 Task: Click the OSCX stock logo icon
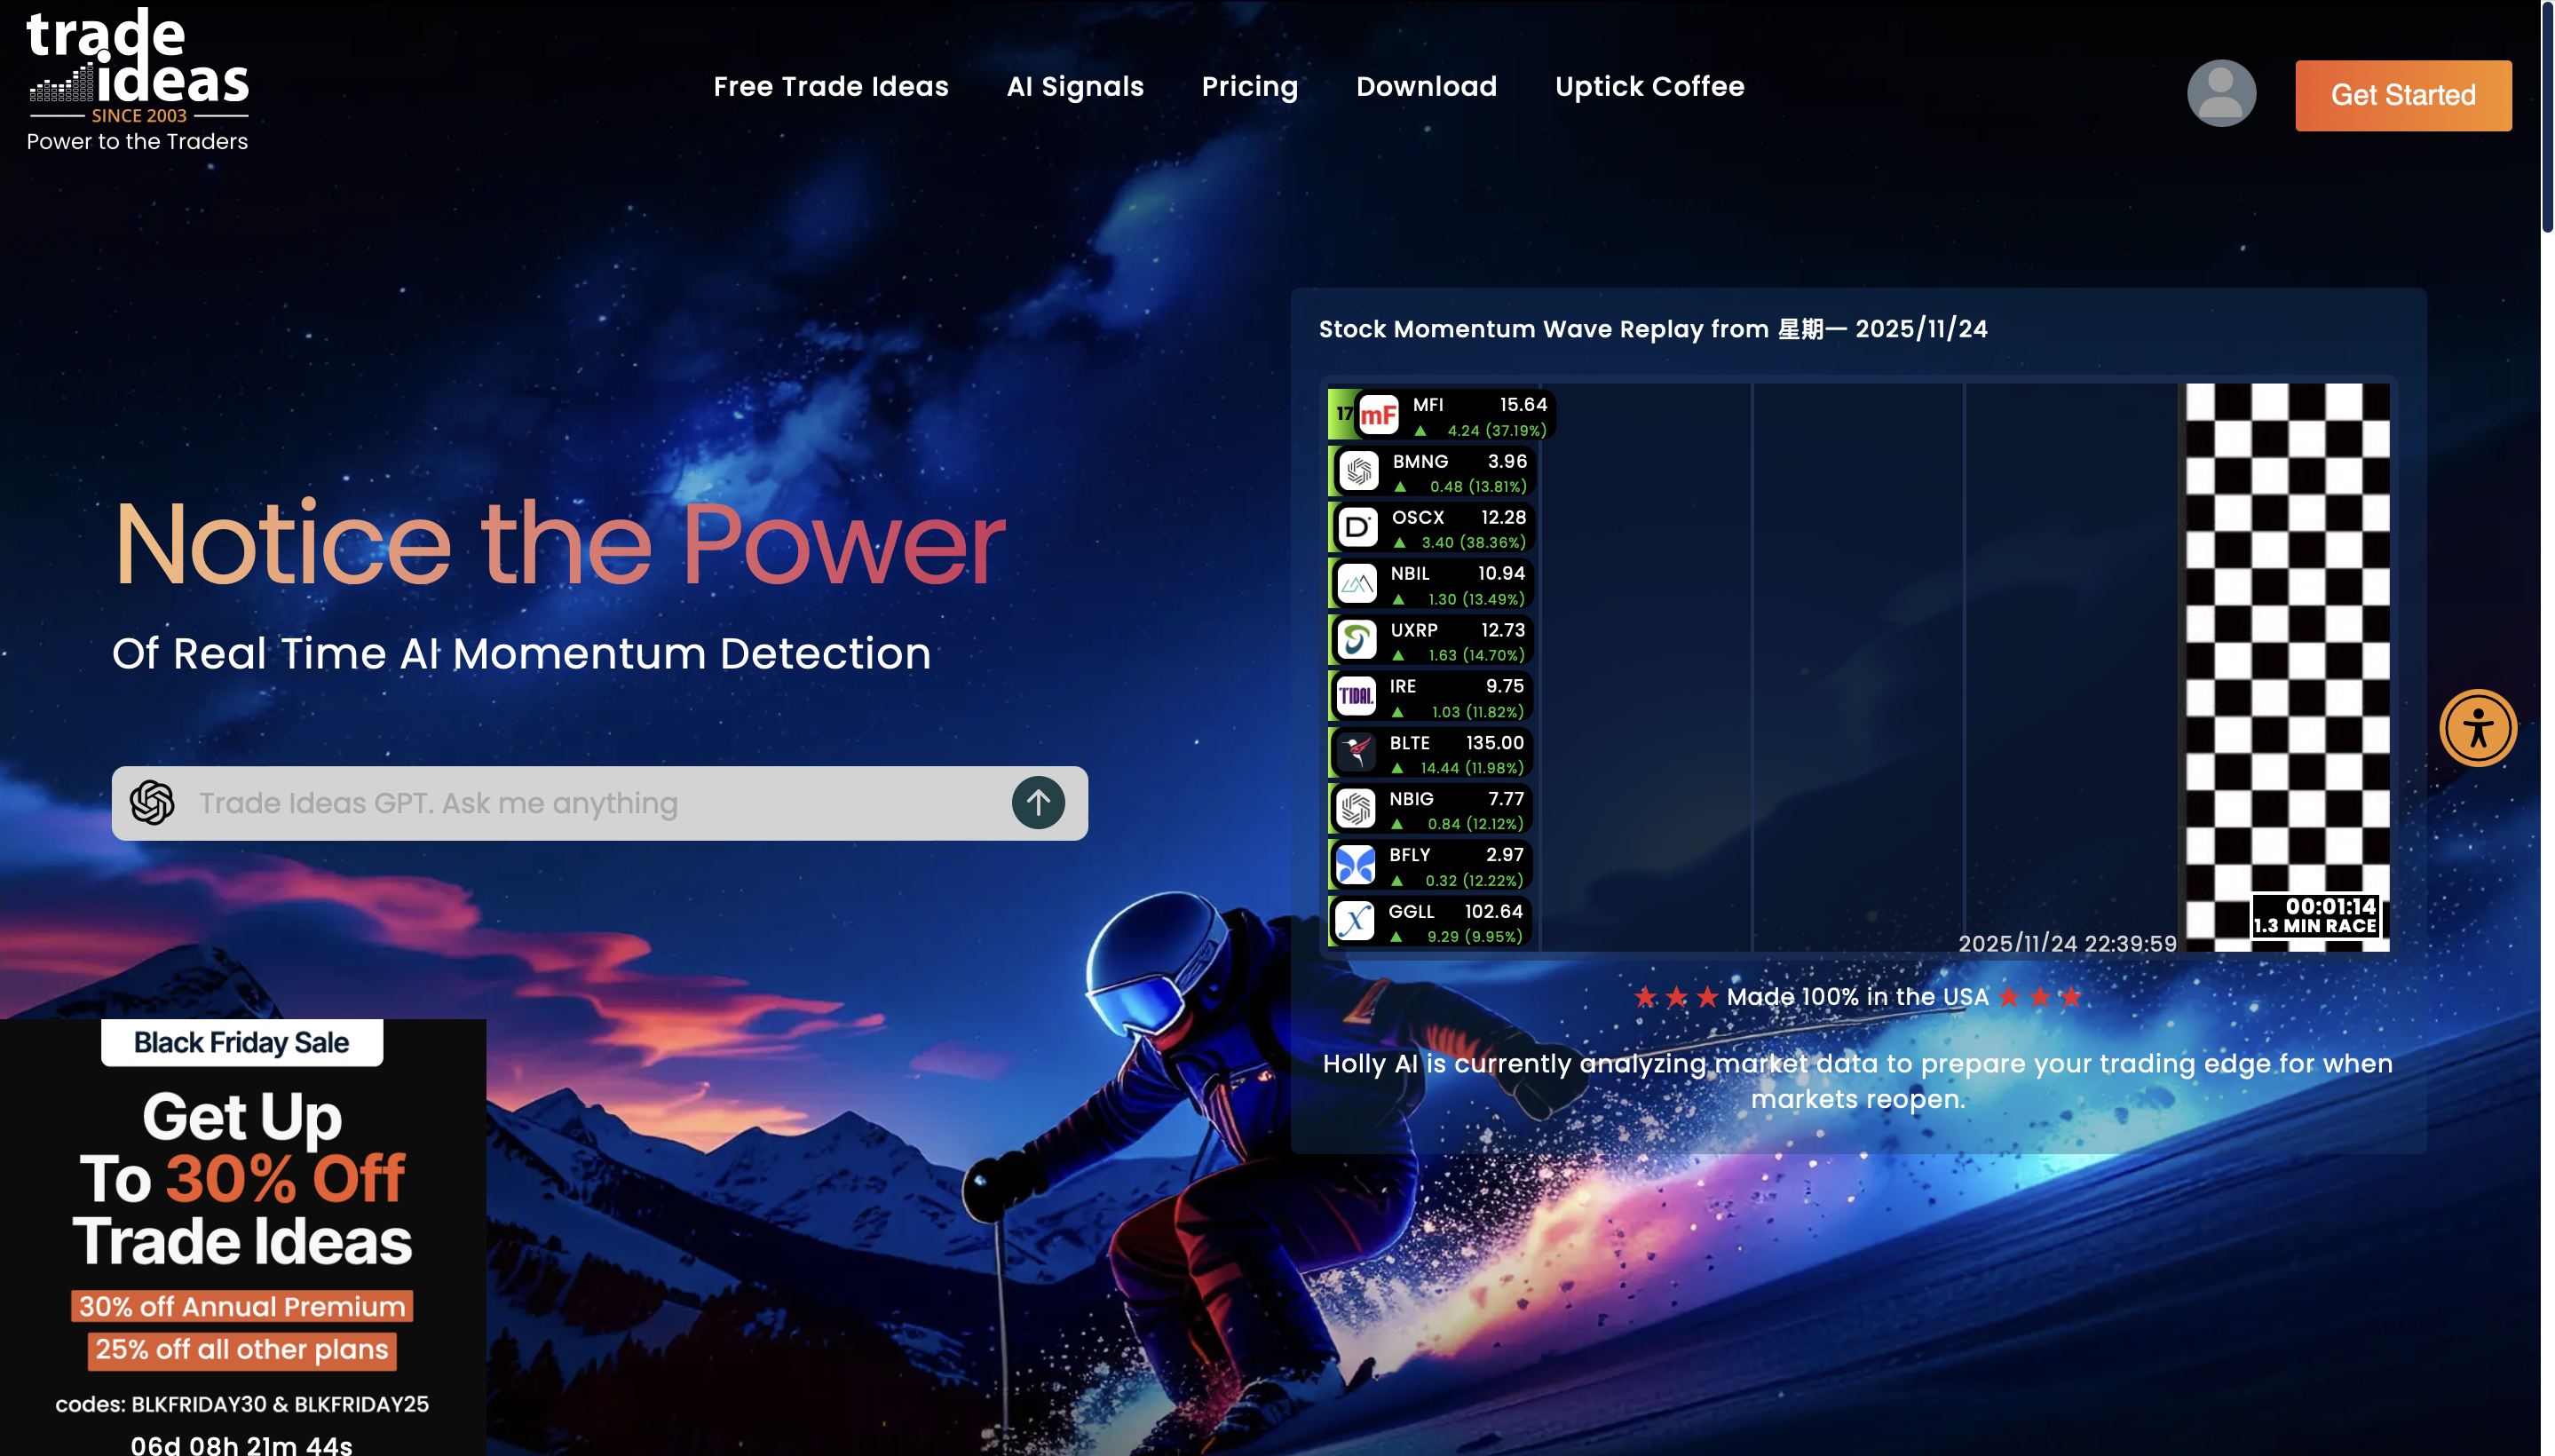click(1357, 528)
